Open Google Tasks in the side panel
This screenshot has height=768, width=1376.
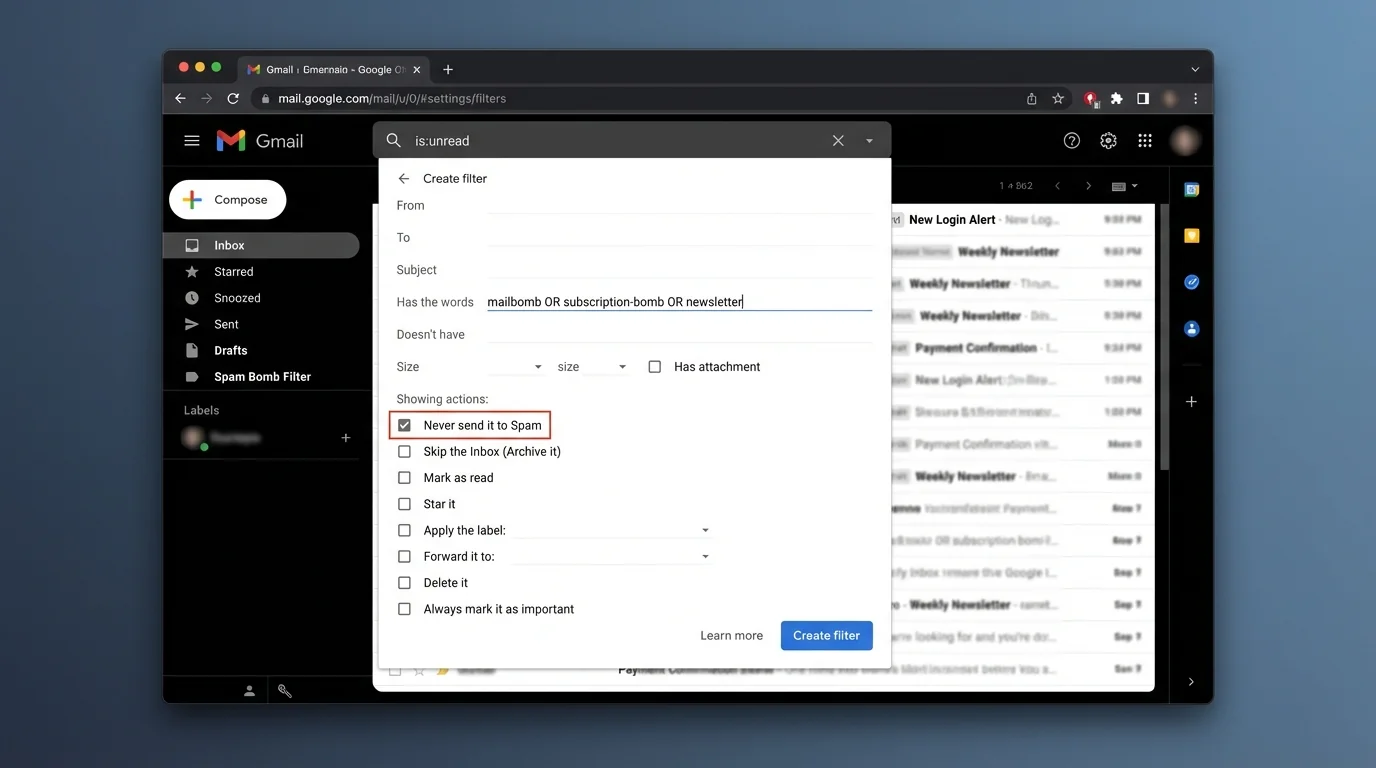pyautogui.click(x=1190, y=282)
